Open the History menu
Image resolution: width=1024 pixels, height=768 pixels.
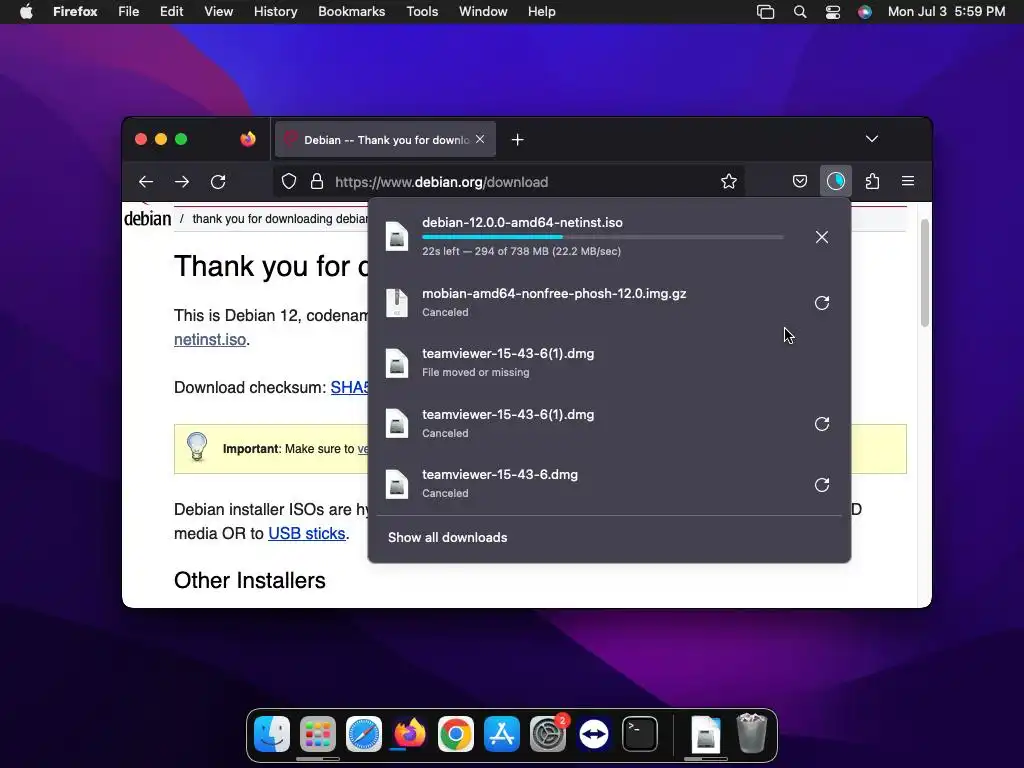coord(275,12)
